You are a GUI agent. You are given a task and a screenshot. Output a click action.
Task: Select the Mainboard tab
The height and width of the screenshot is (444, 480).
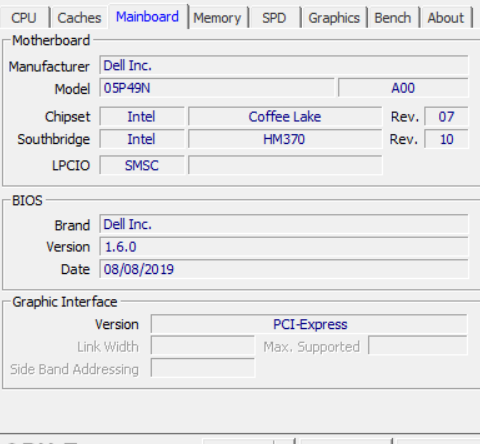(x=148, y=16)
